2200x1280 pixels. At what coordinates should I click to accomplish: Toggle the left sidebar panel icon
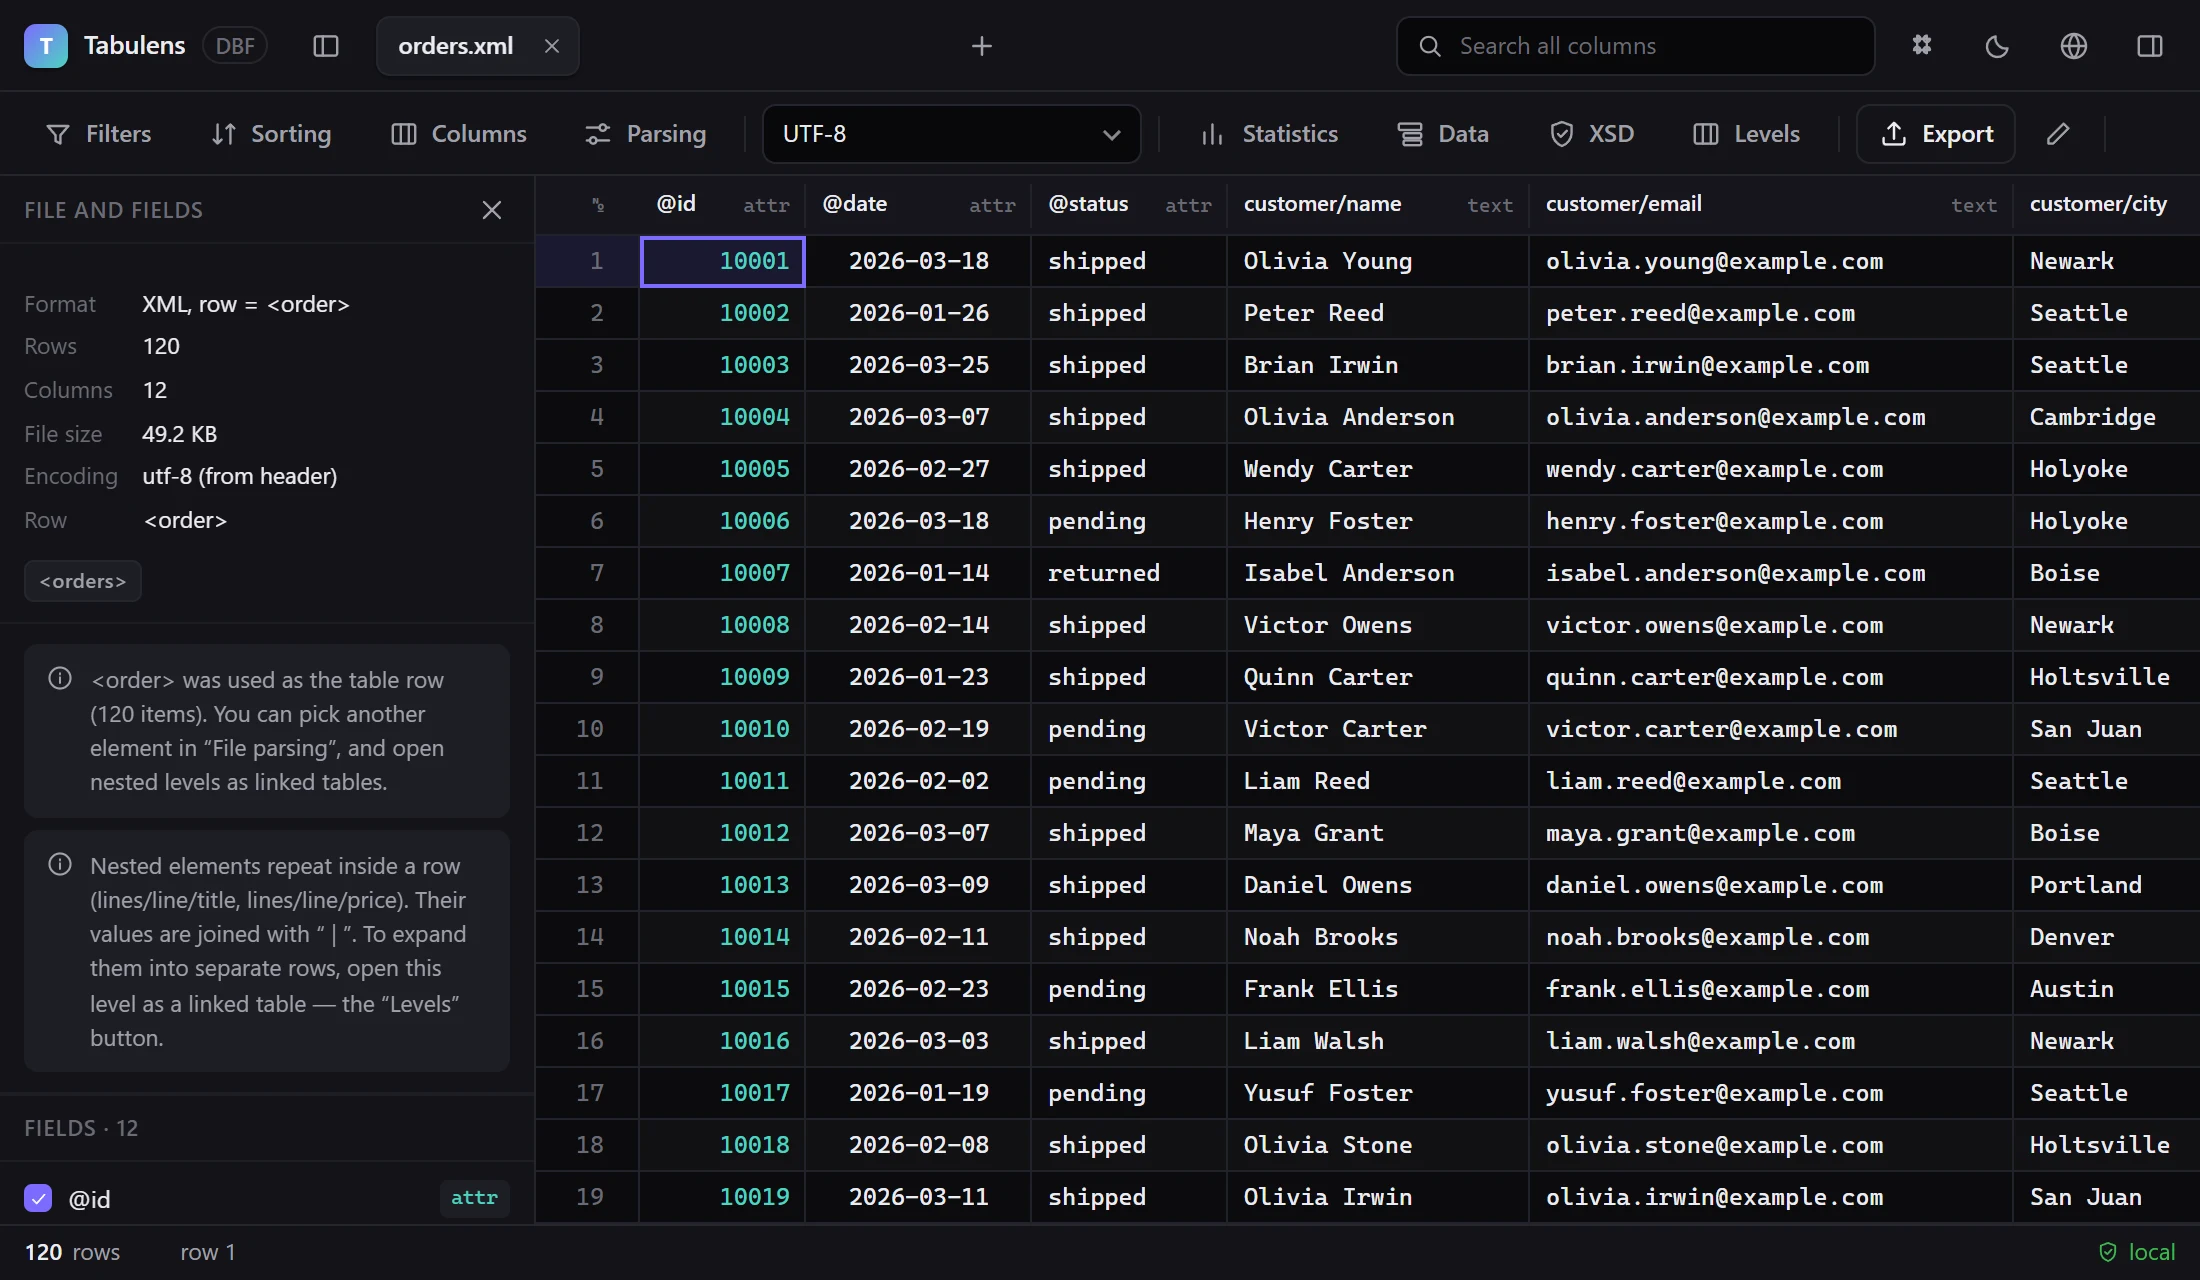pyautogui.click(x=326, y=46)
